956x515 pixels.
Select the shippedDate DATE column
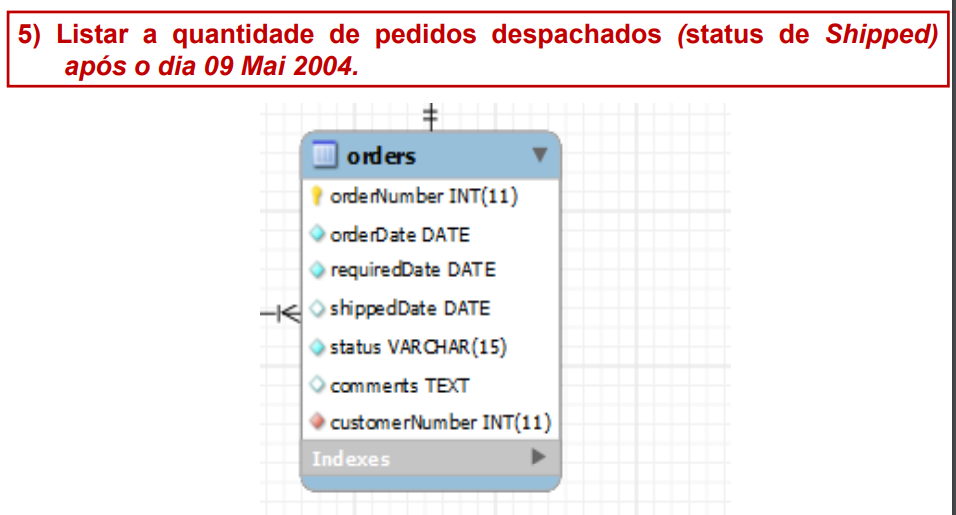tap(410, 308)
